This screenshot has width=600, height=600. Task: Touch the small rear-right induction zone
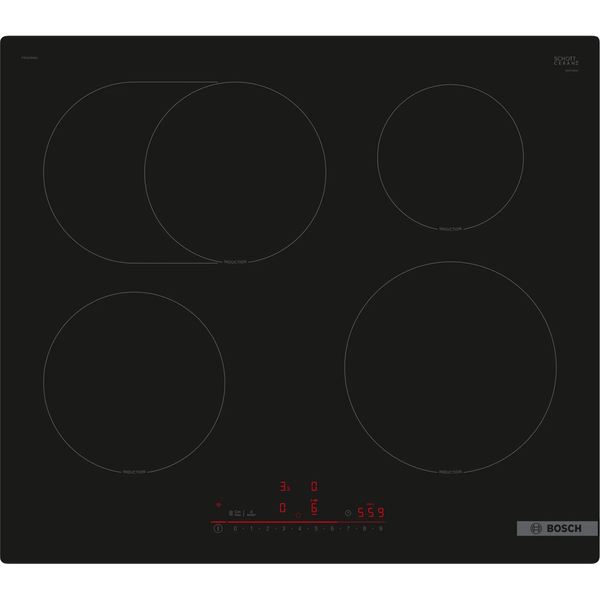pyautogui.click(x=450, y=155)
